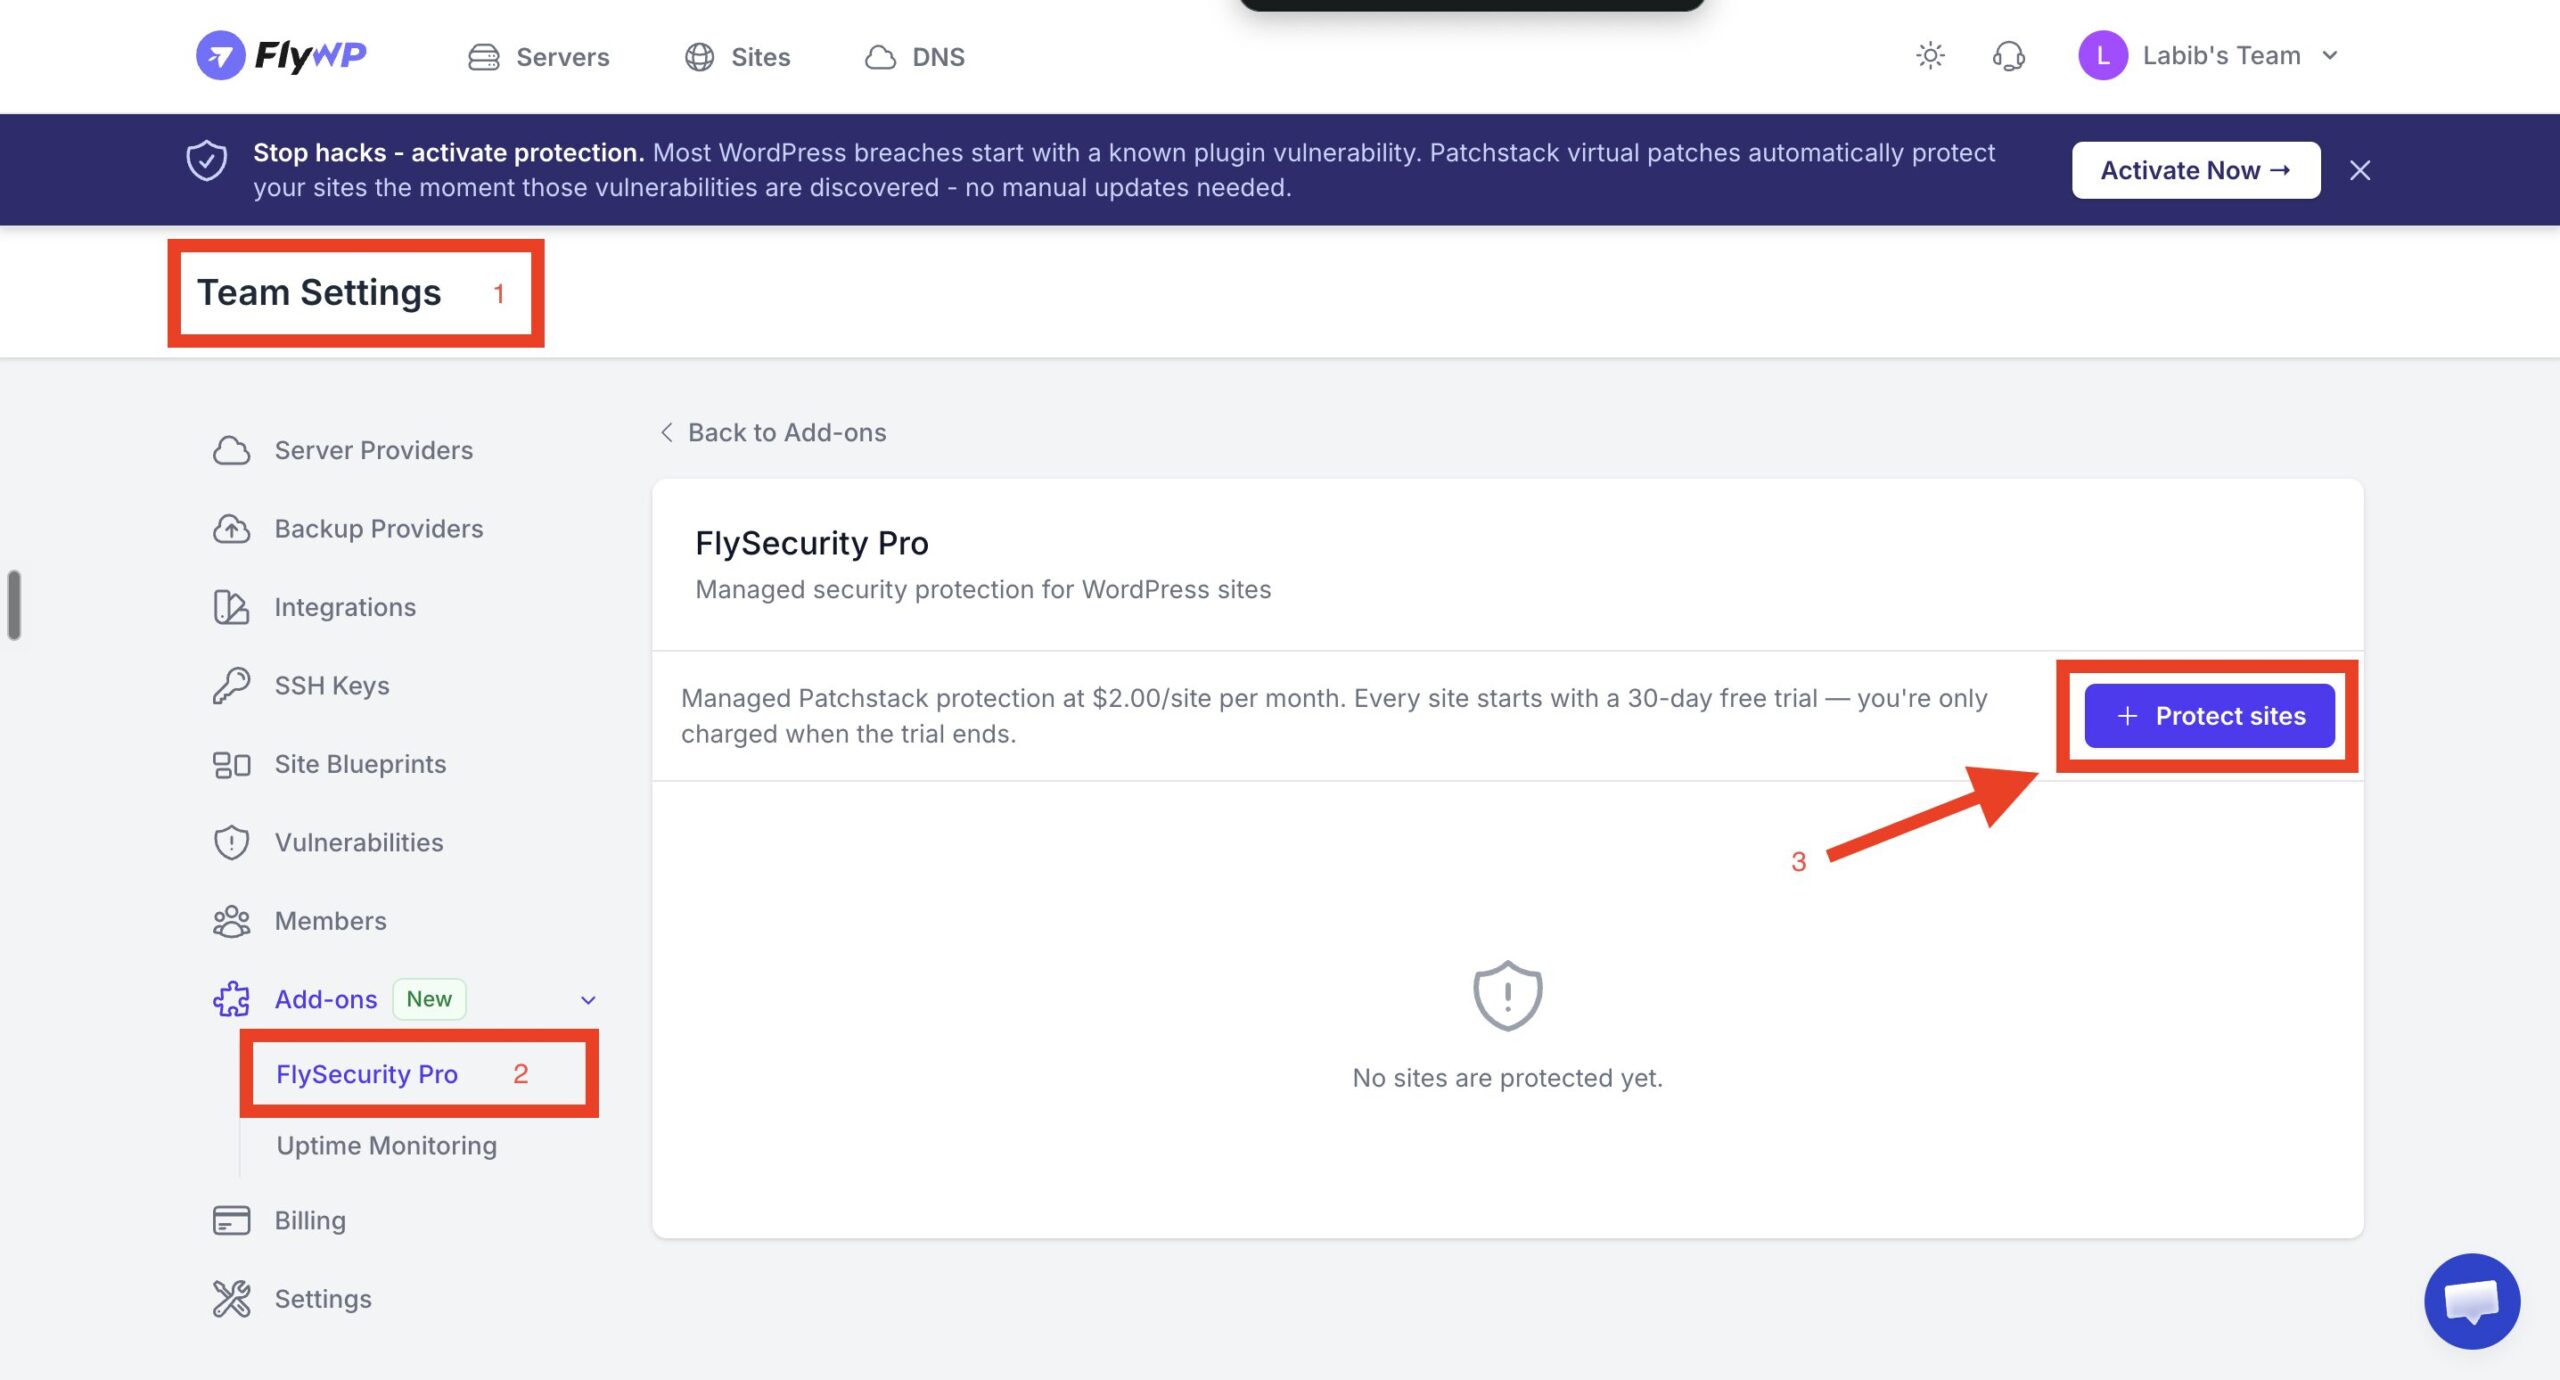Image resolution: width=2560 pixels, height=1380 pixels.
Task: Click the "No sites are protected yet." text
Action: tap(1507, 1078)
